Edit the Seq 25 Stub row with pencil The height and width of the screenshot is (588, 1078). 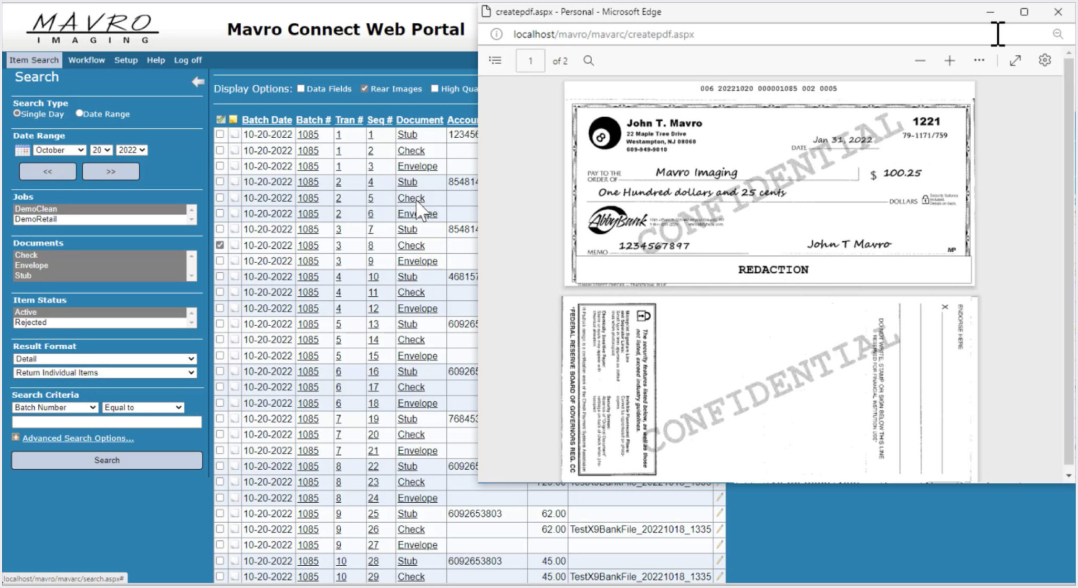(719, 514)
